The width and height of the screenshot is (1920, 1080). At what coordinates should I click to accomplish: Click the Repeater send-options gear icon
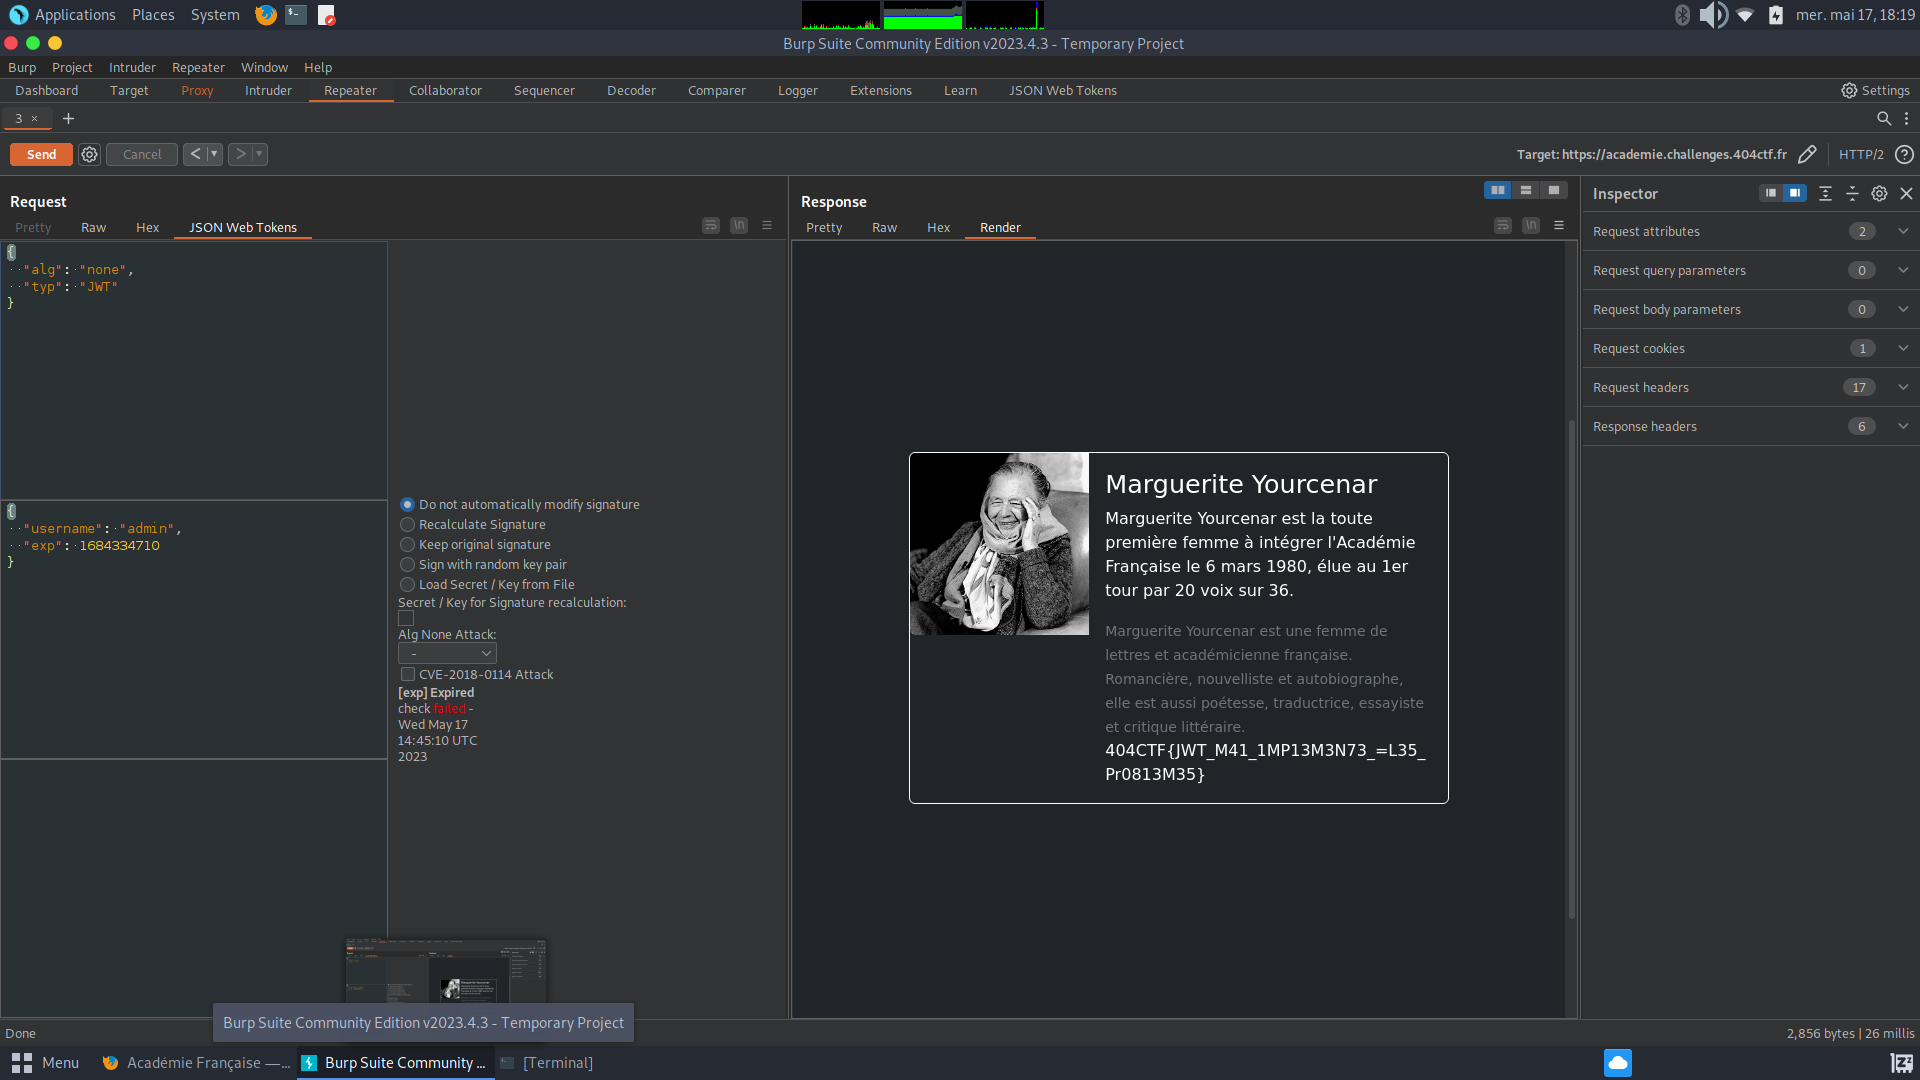89,154
